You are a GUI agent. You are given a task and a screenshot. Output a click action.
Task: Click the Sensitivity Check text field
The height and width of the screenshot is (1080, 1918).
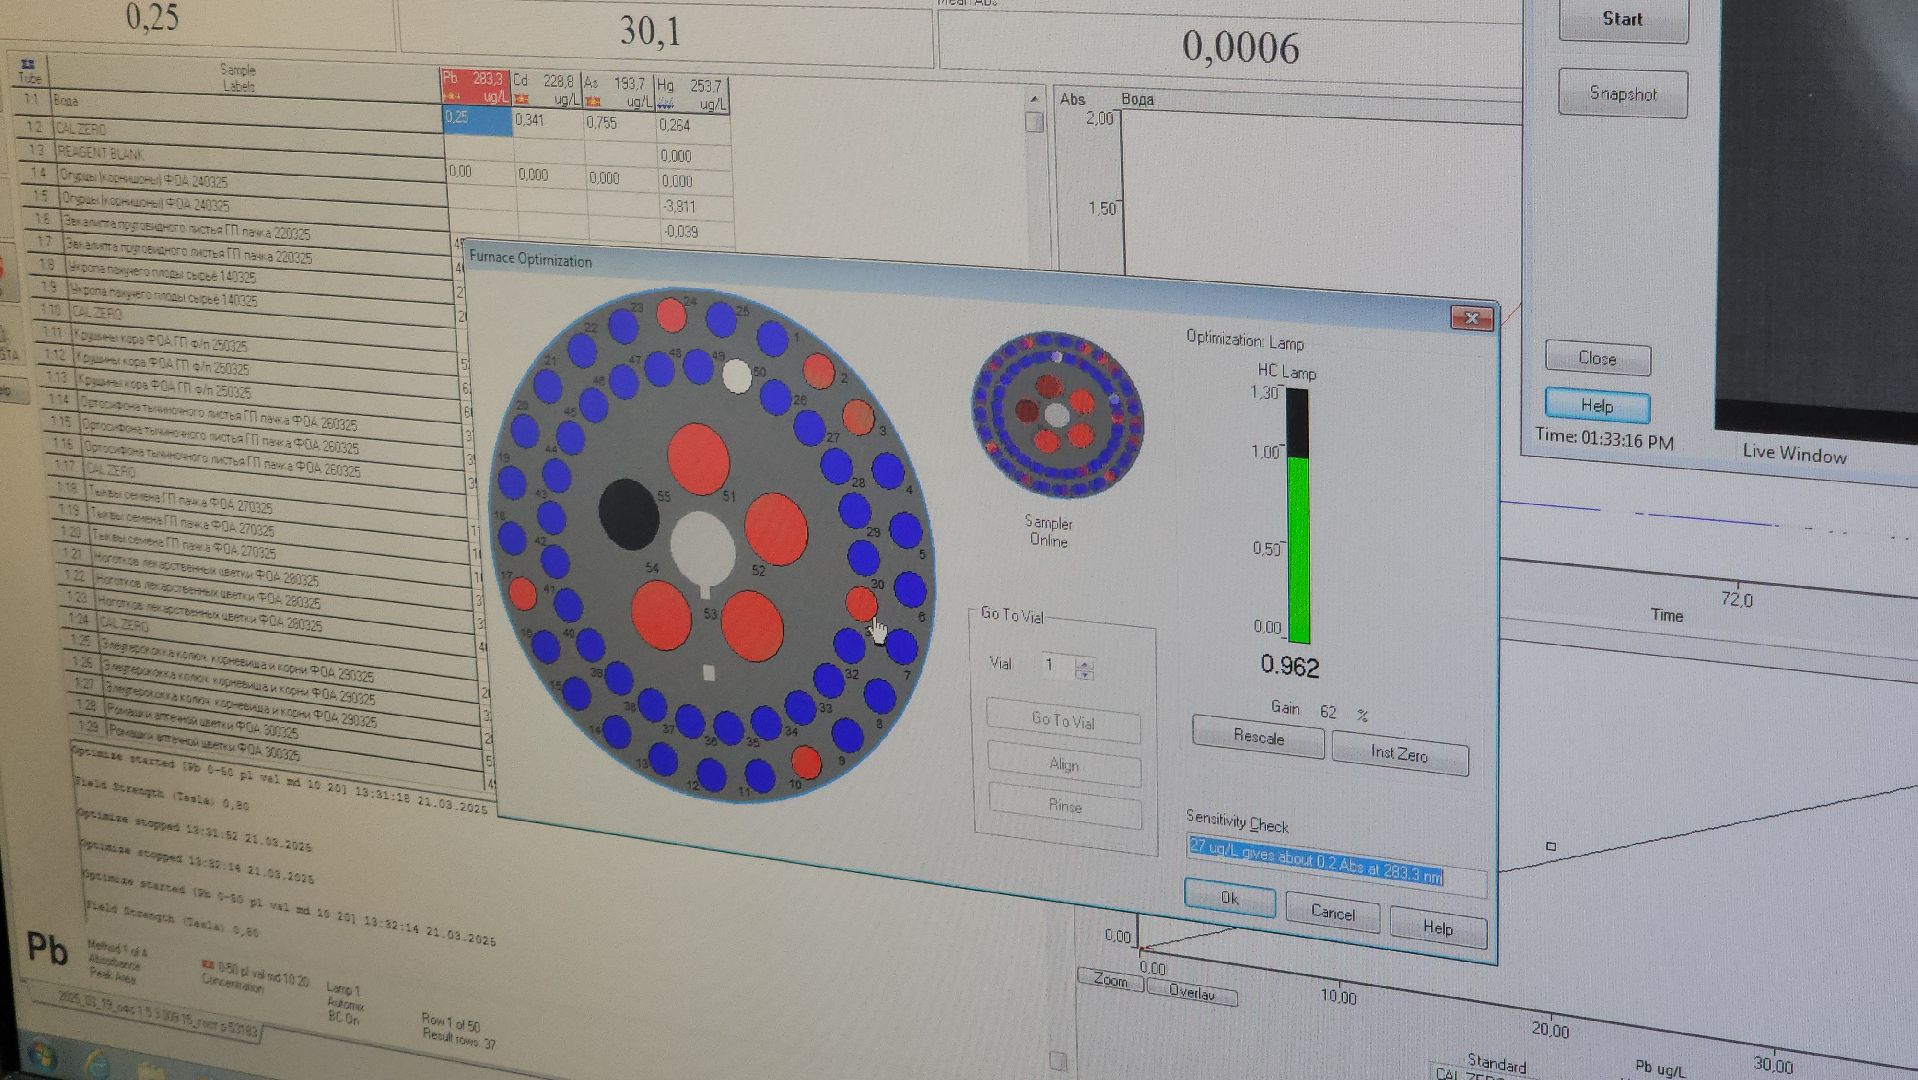[1315, 861]
